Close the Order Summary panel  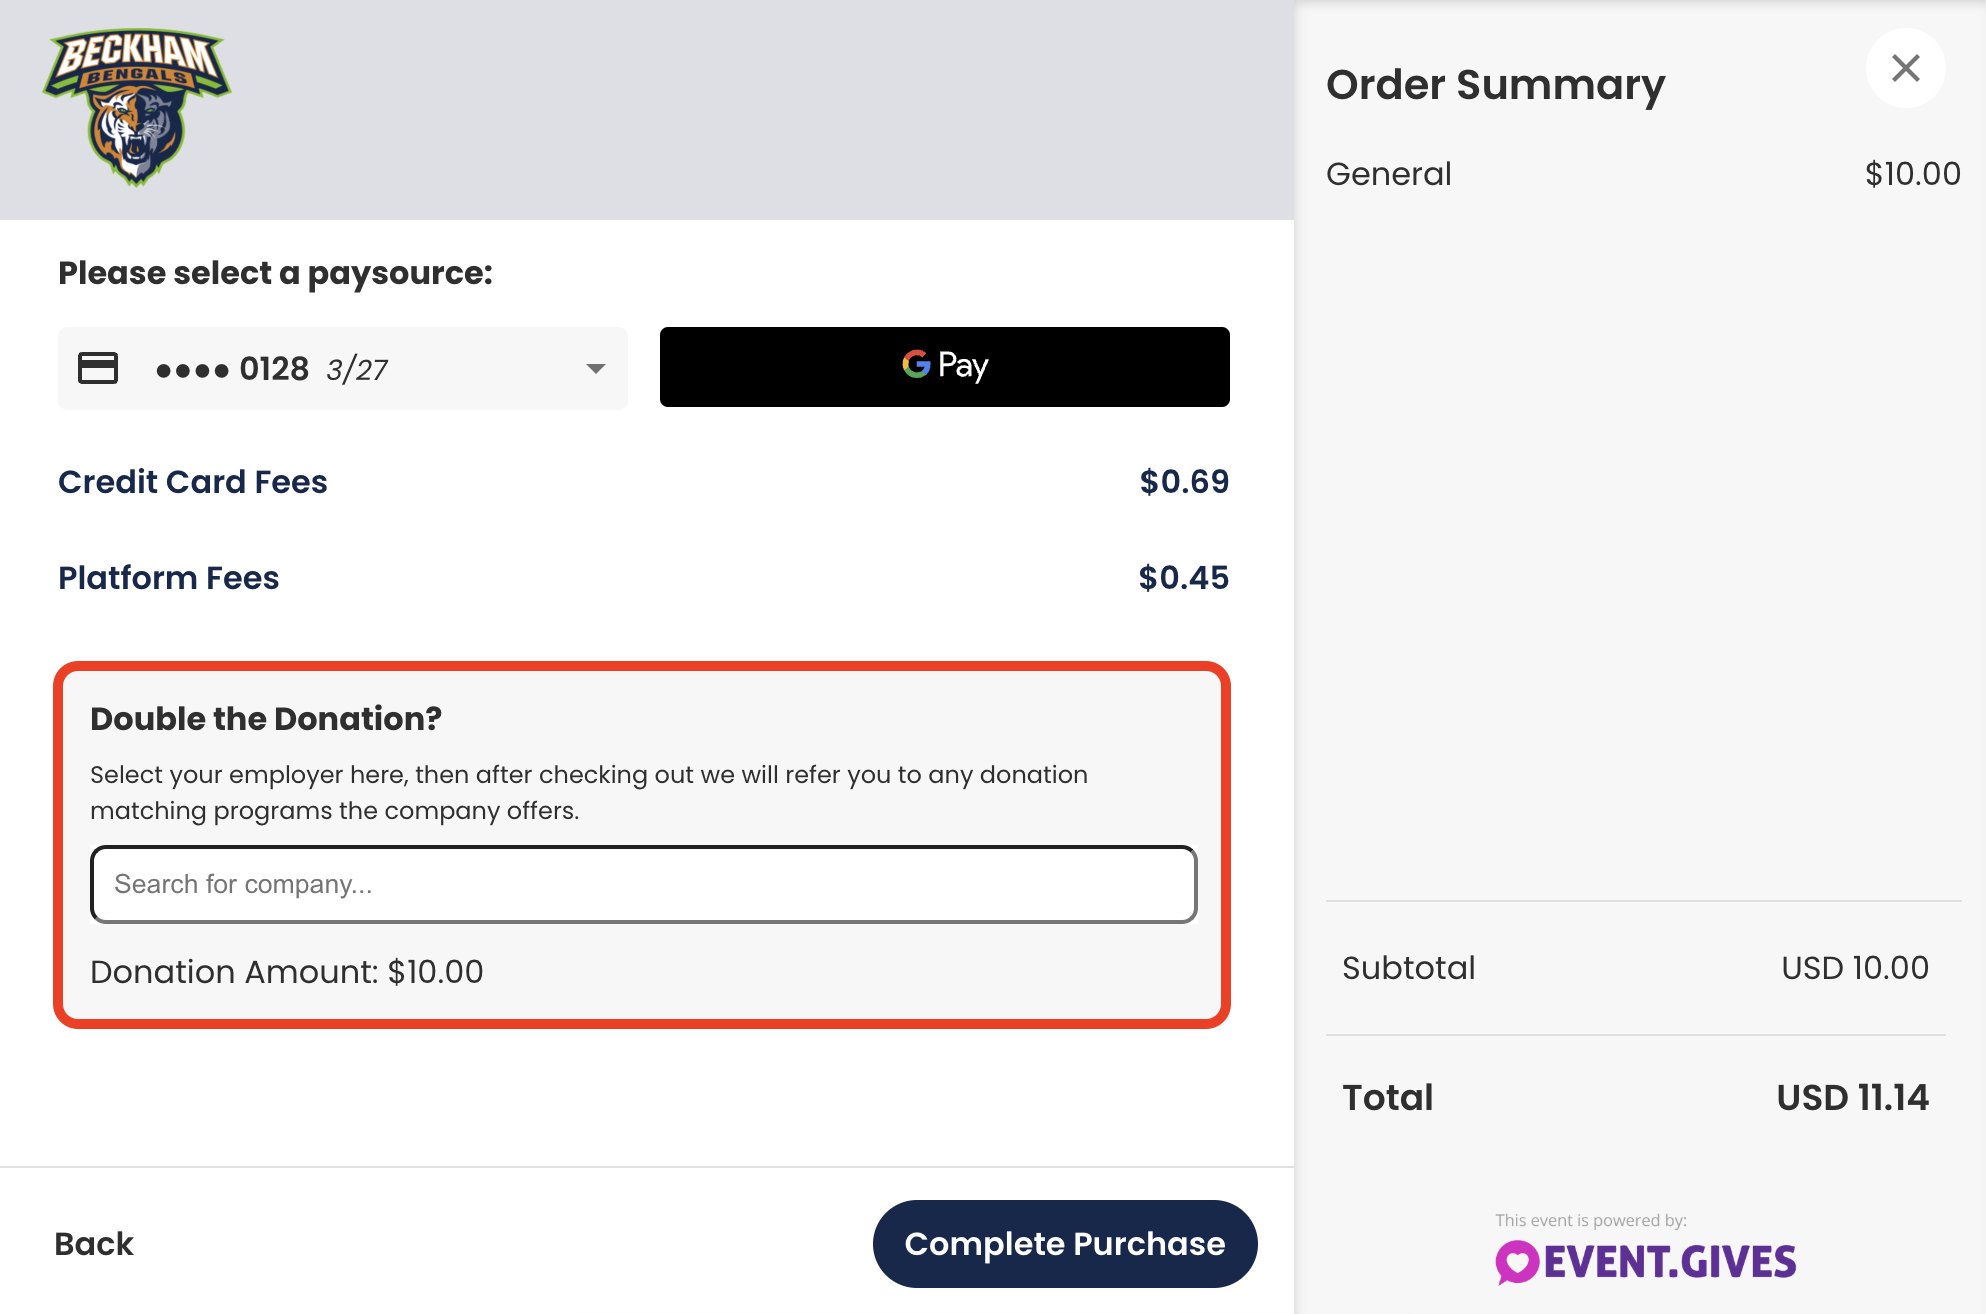(x=1905, y=68)
